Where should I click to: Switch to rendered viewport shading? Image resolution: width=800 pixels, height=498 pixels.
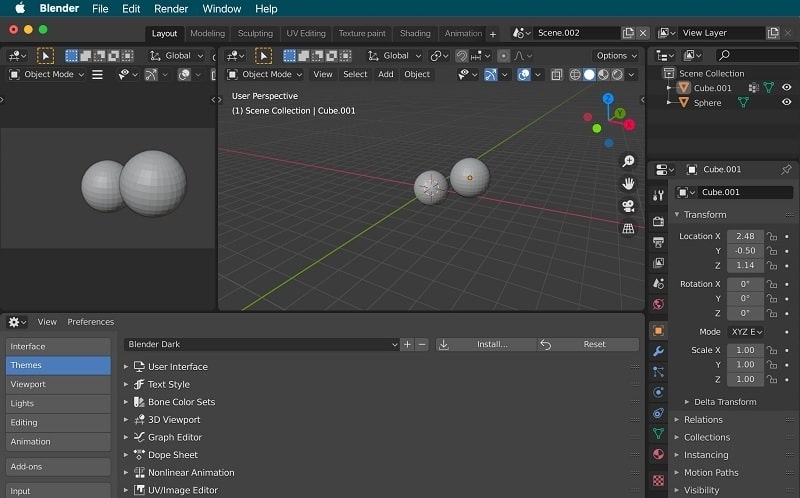(617, 74)
